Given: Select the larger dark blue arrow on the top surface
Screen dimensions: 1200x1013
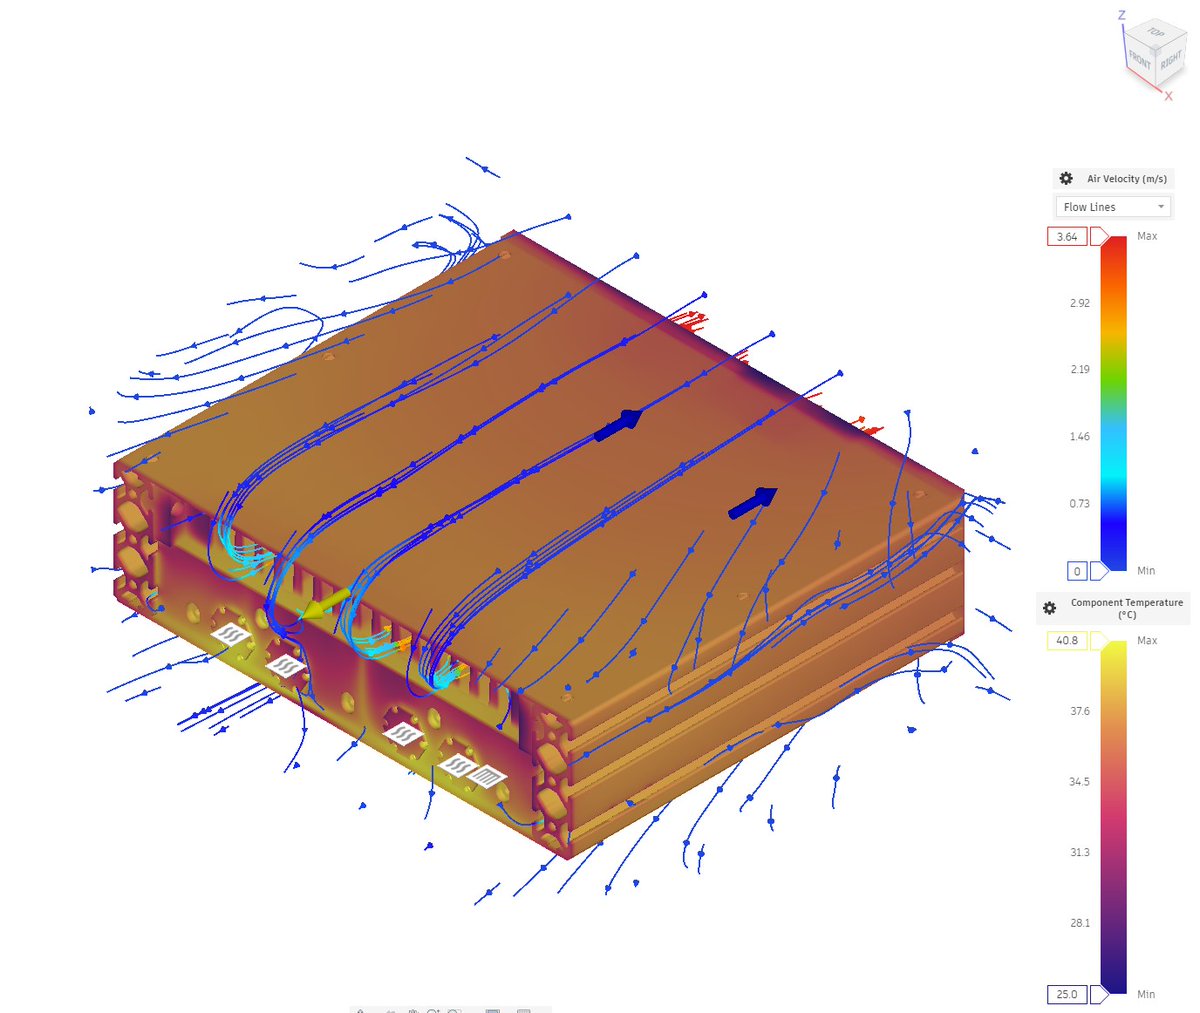Looking at the screenshot, I should point(618,425).
